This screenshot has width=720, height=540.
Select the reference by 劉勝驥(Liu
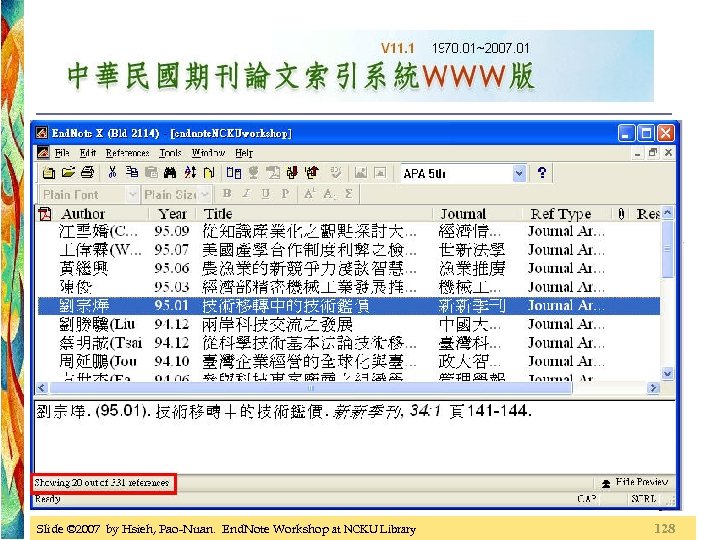pos(349,324)
